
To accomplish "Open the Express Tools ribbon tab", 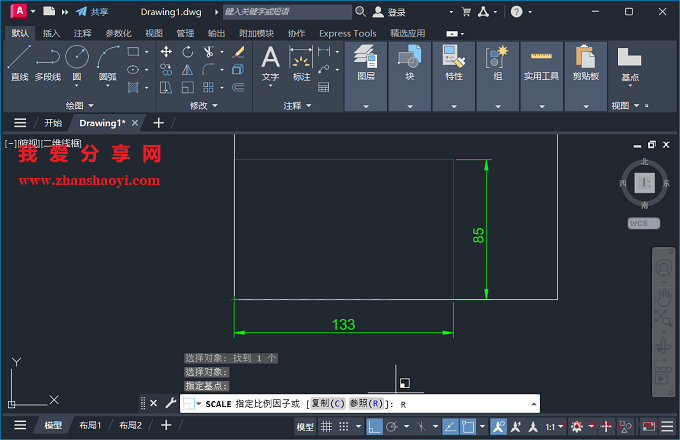I will 347,33.
